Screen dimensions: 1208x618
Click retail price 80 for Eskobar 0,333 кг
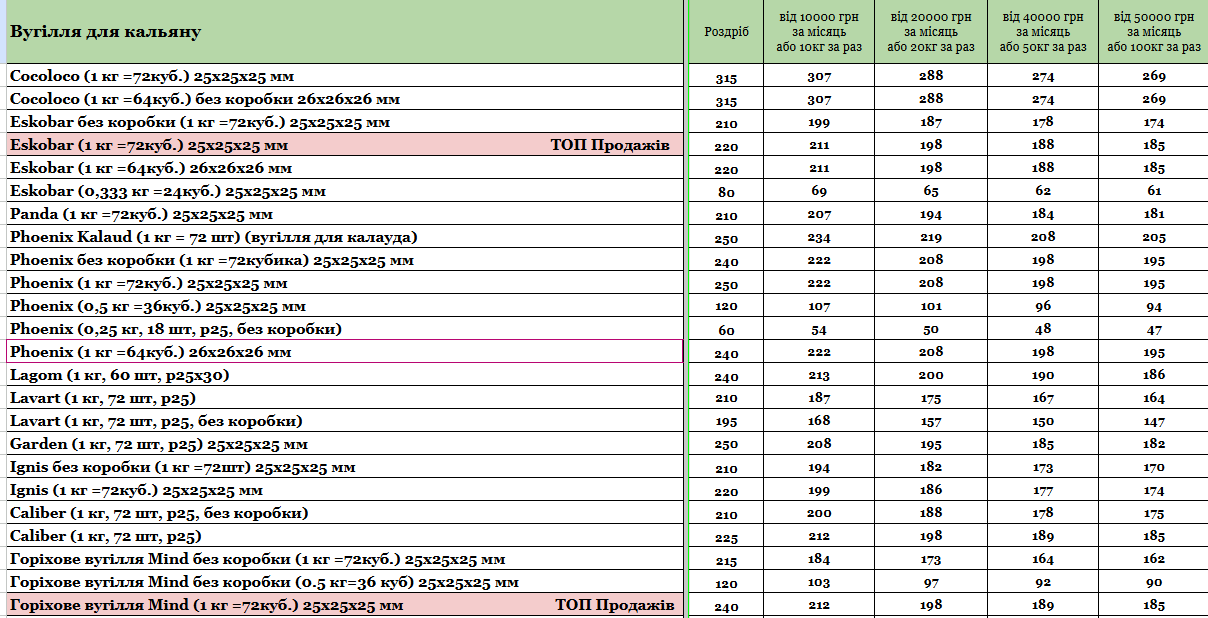pos(726,192)
